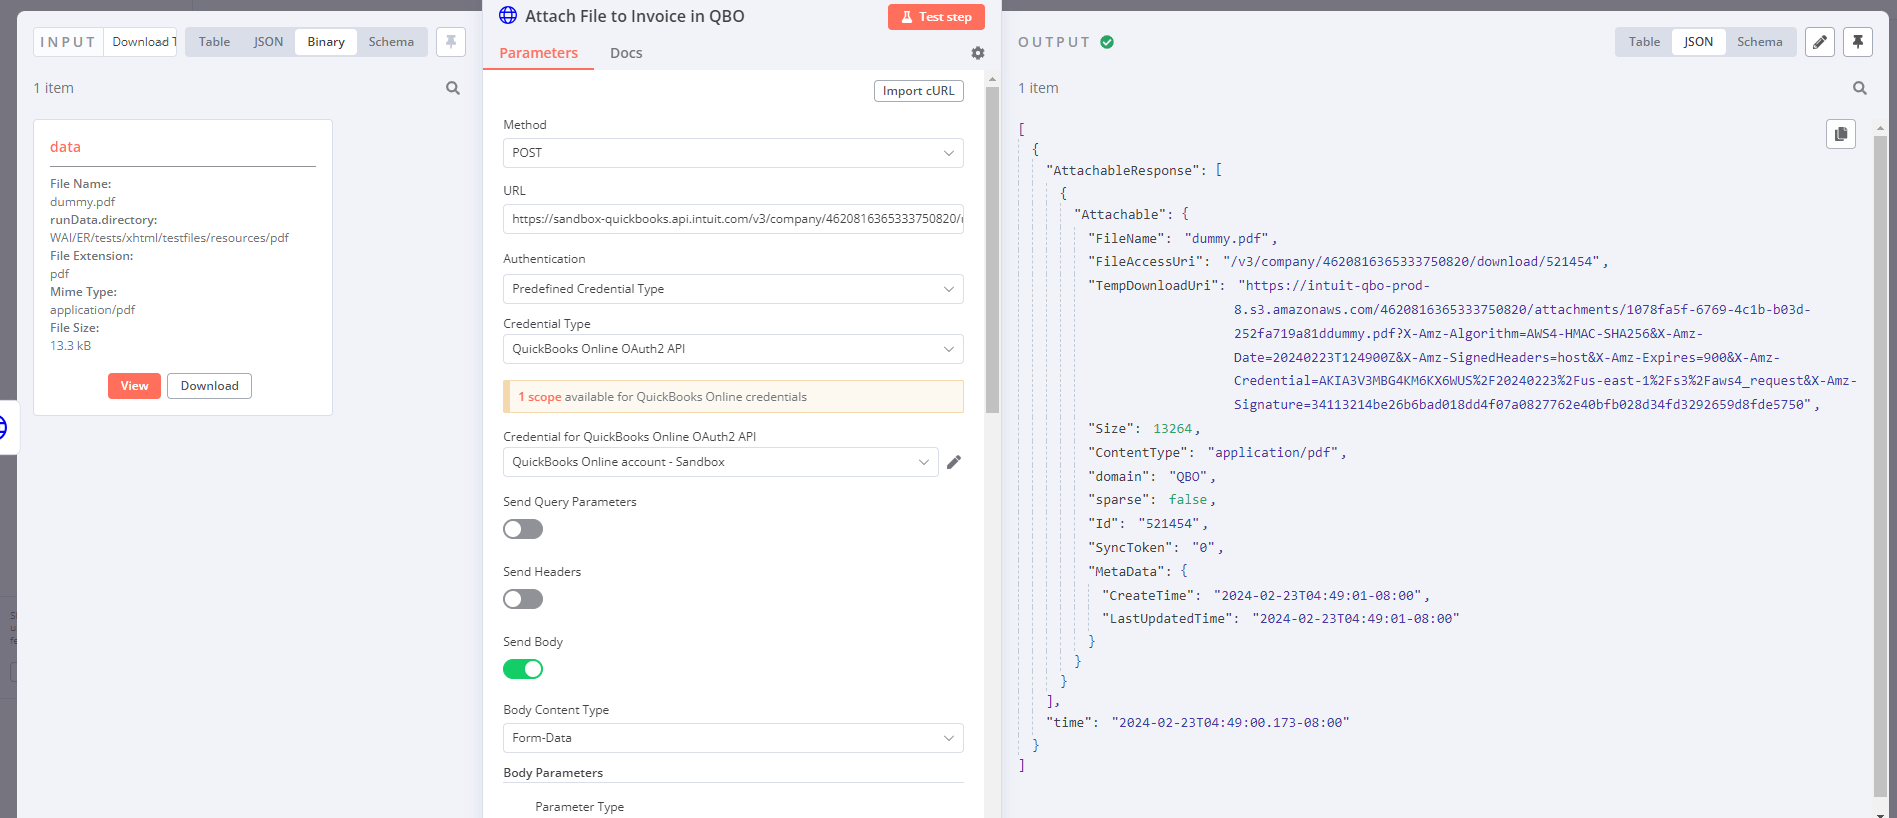Click the FileAccessUri value
This screenshot has height=818, width=1897.
coord(1411,262)
